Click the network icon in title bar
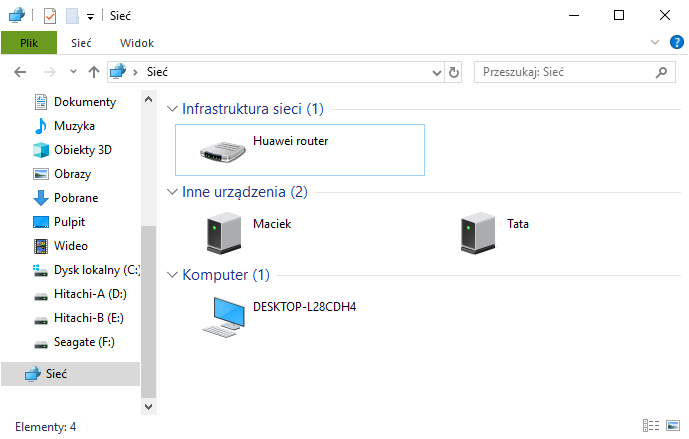 [x=17, y=15]
